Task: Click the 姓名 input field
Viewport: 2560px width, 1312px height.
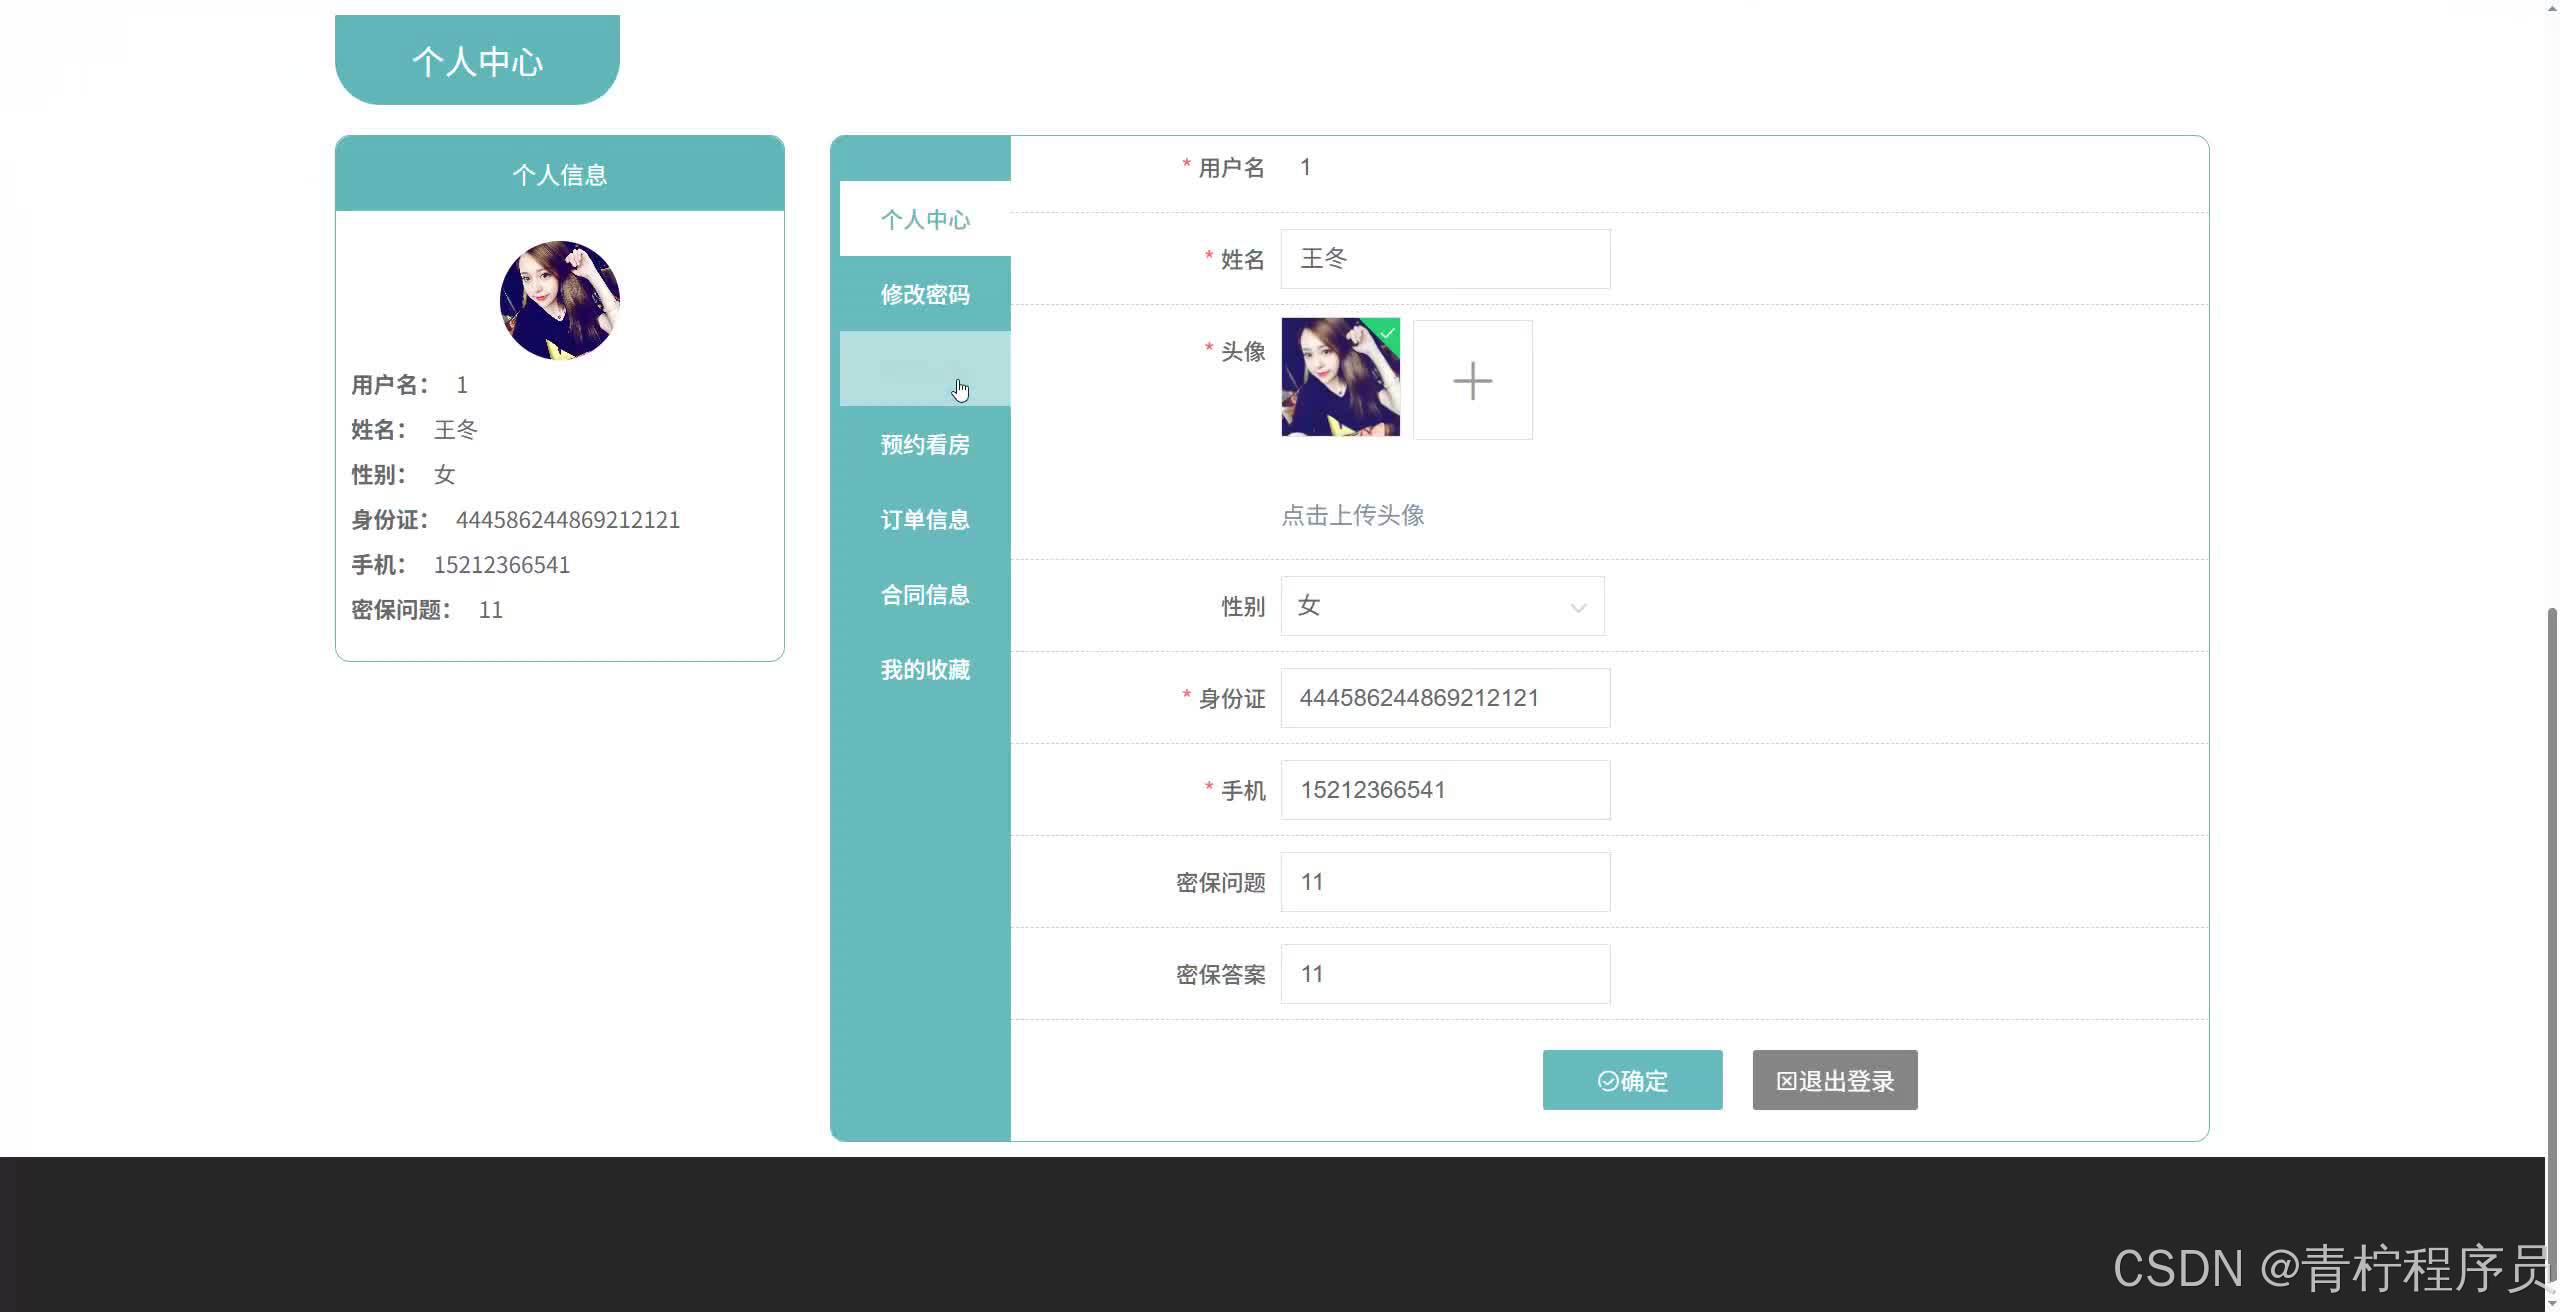Action: pyautogui.click(x=1445, y=259)
